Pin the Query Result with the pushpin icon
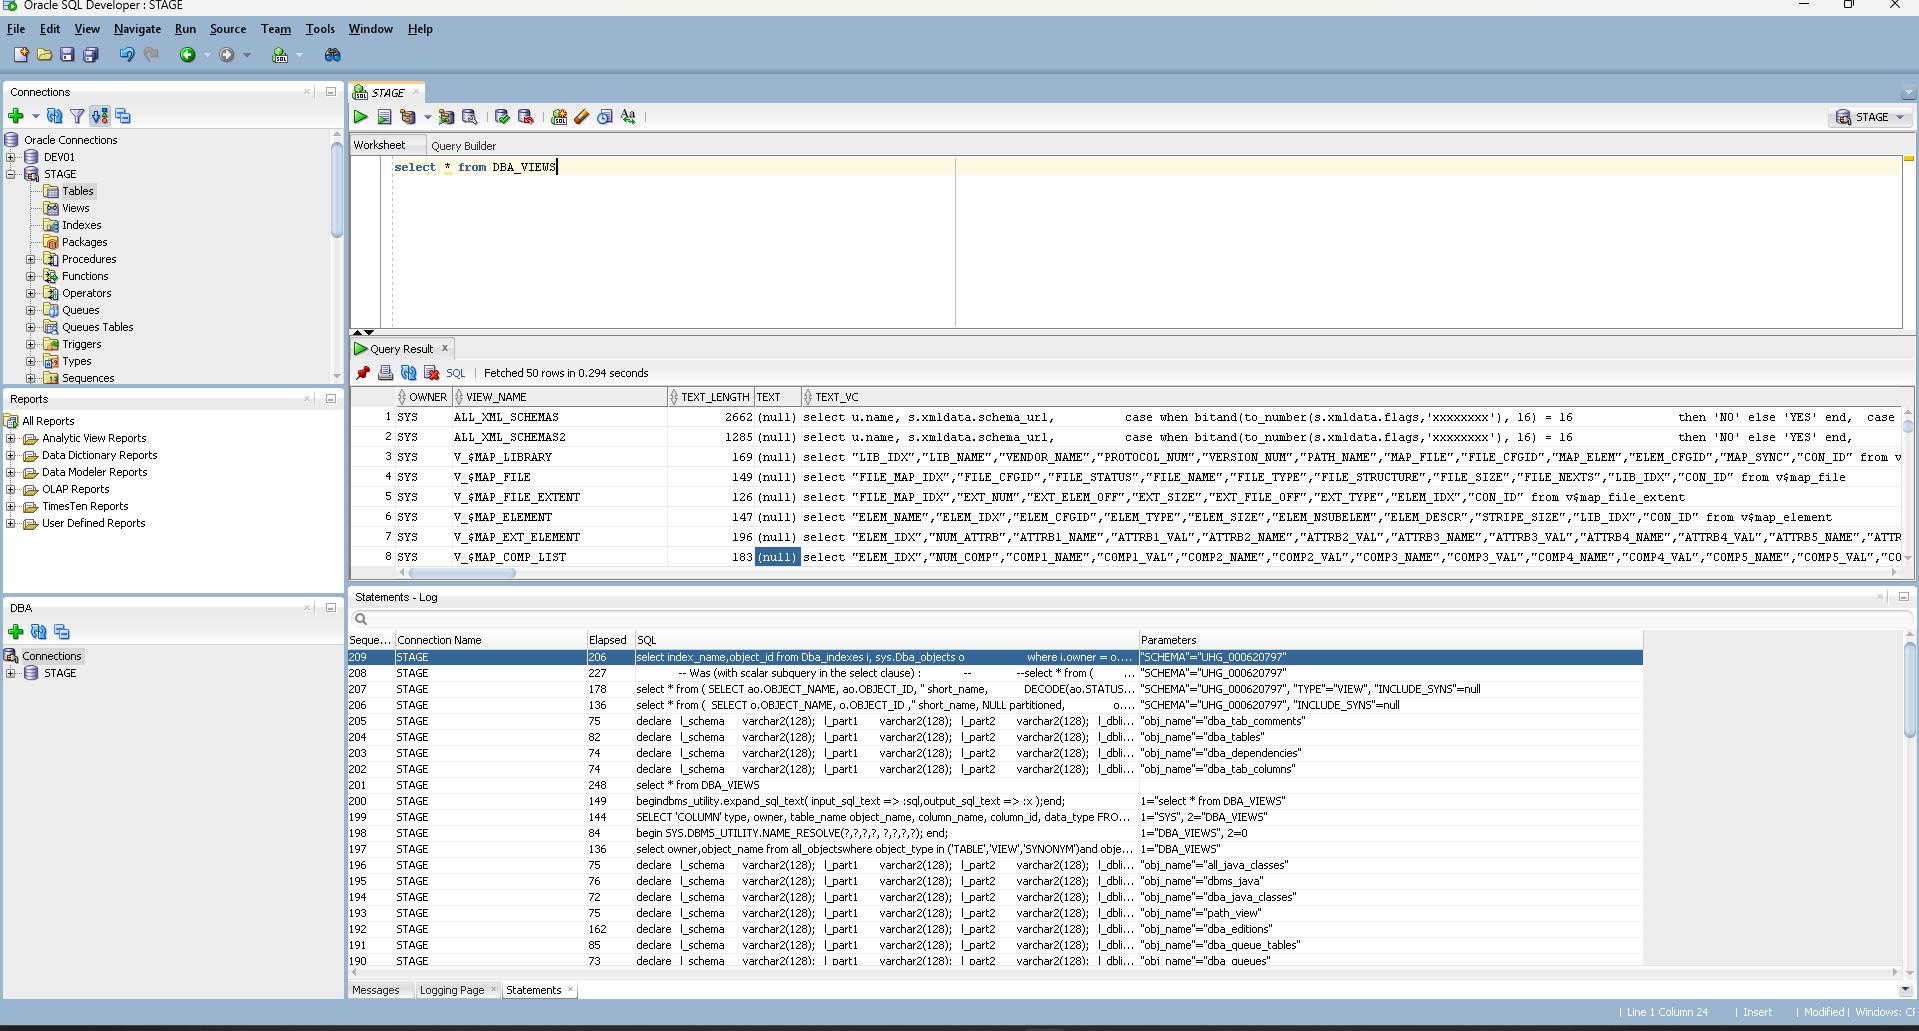This screenshot has height=1031, width=1919. pos(363,373)
